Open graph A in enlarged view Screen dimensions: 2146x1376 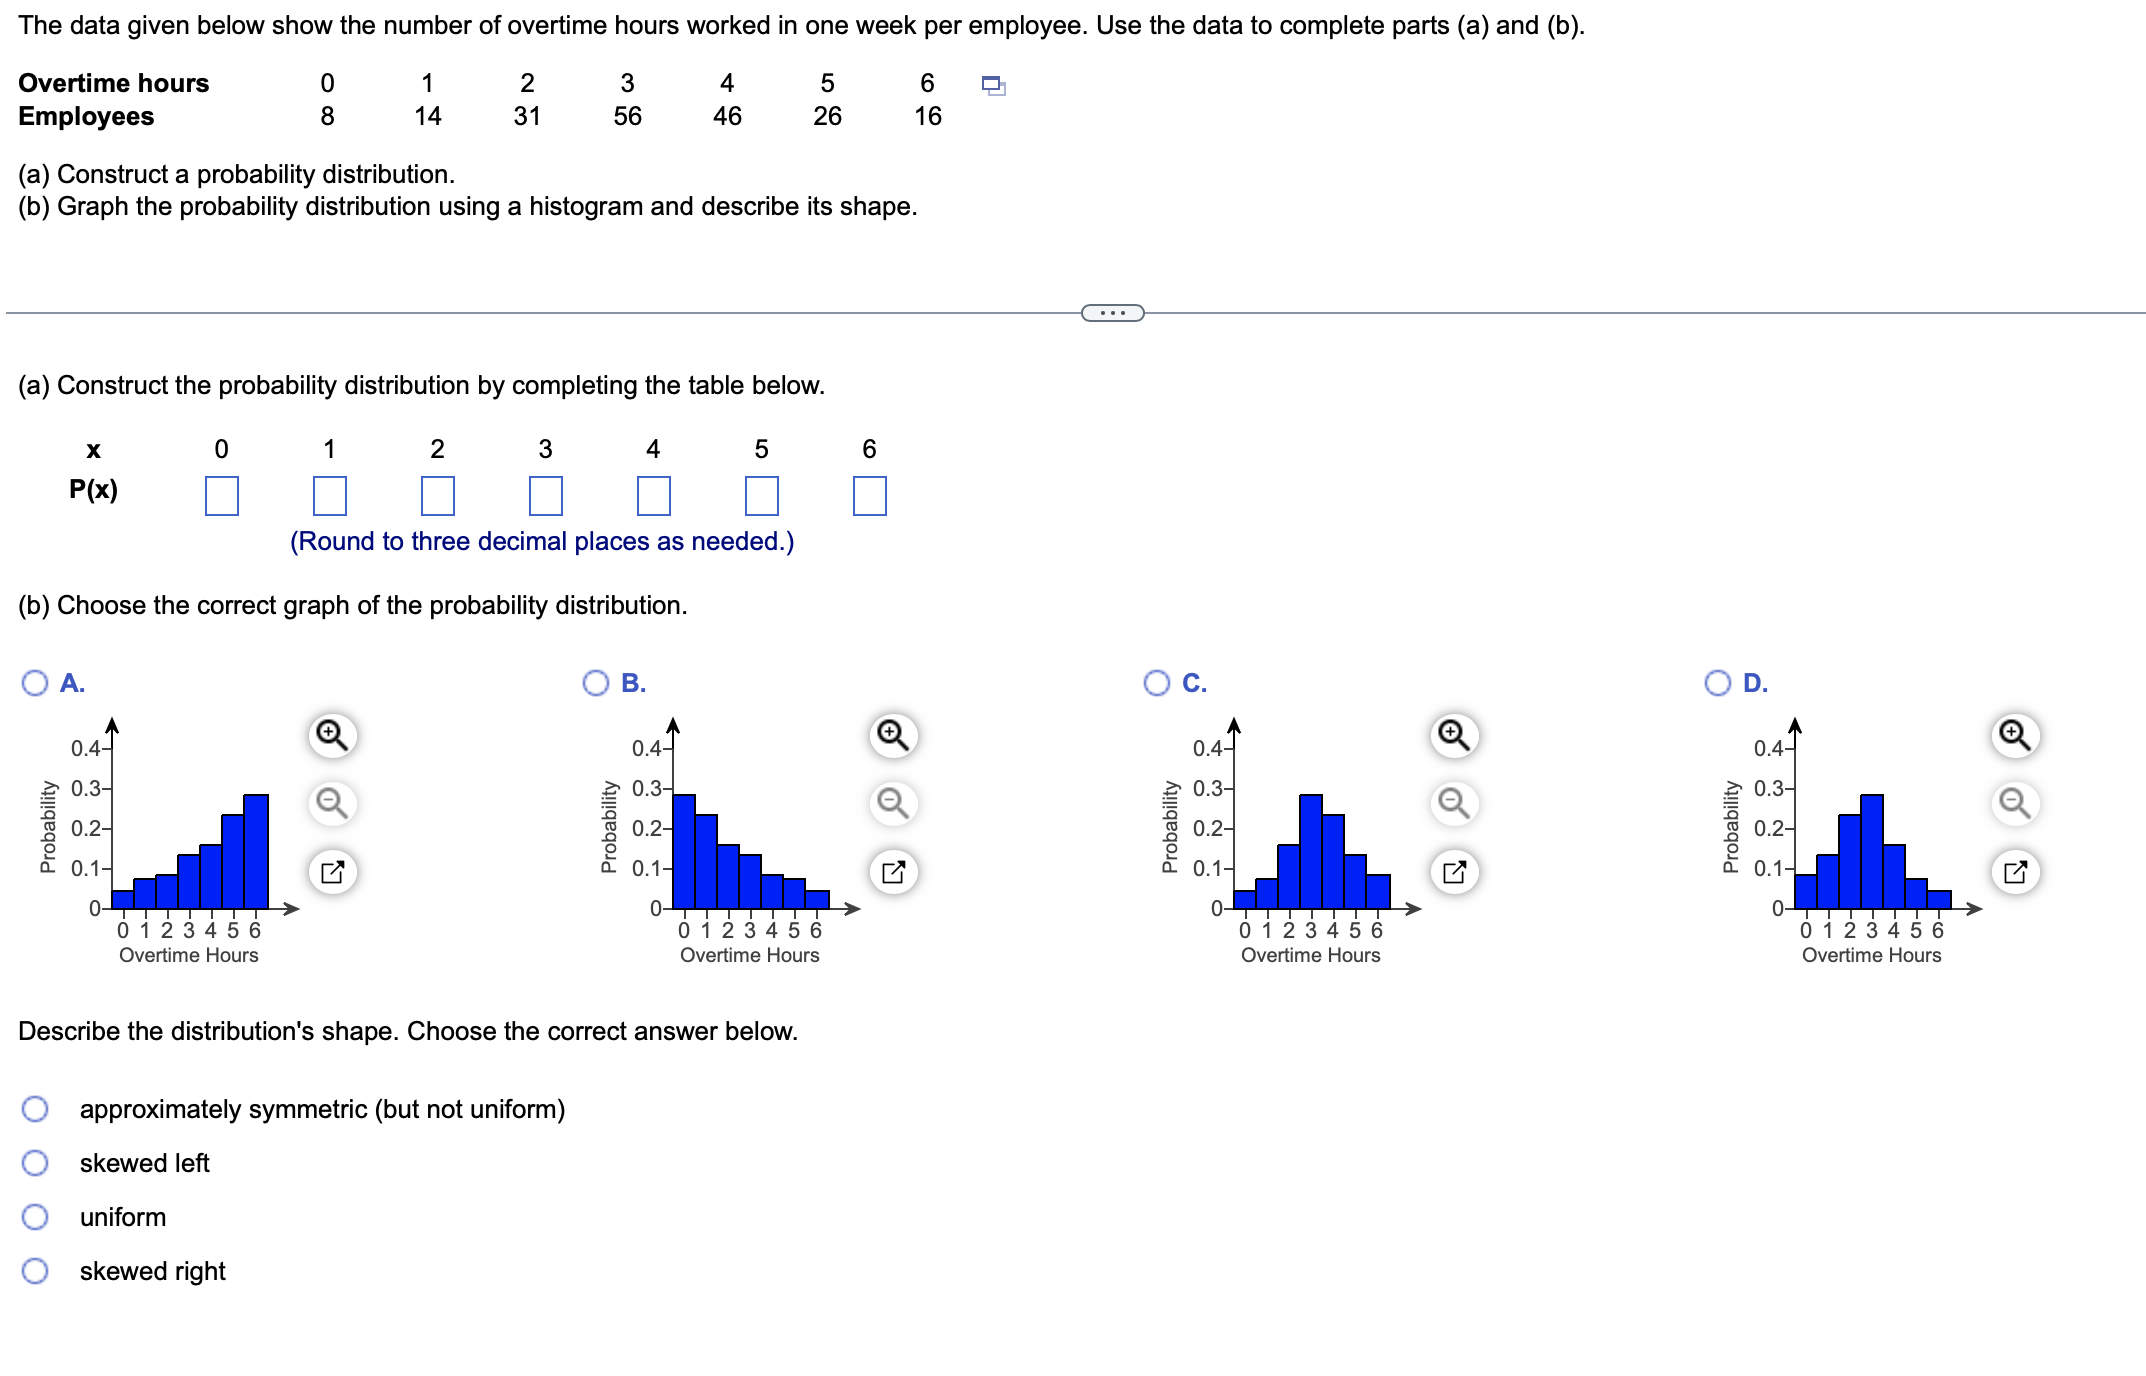[333, 870]
